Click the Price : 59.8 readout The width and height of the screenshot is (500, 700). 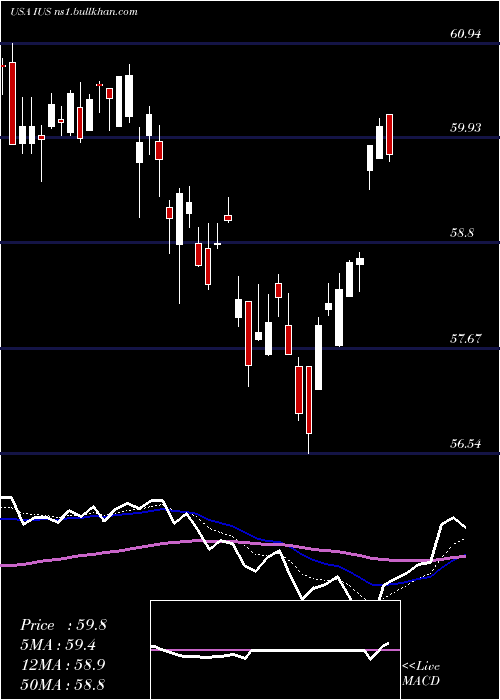point(63,625)
